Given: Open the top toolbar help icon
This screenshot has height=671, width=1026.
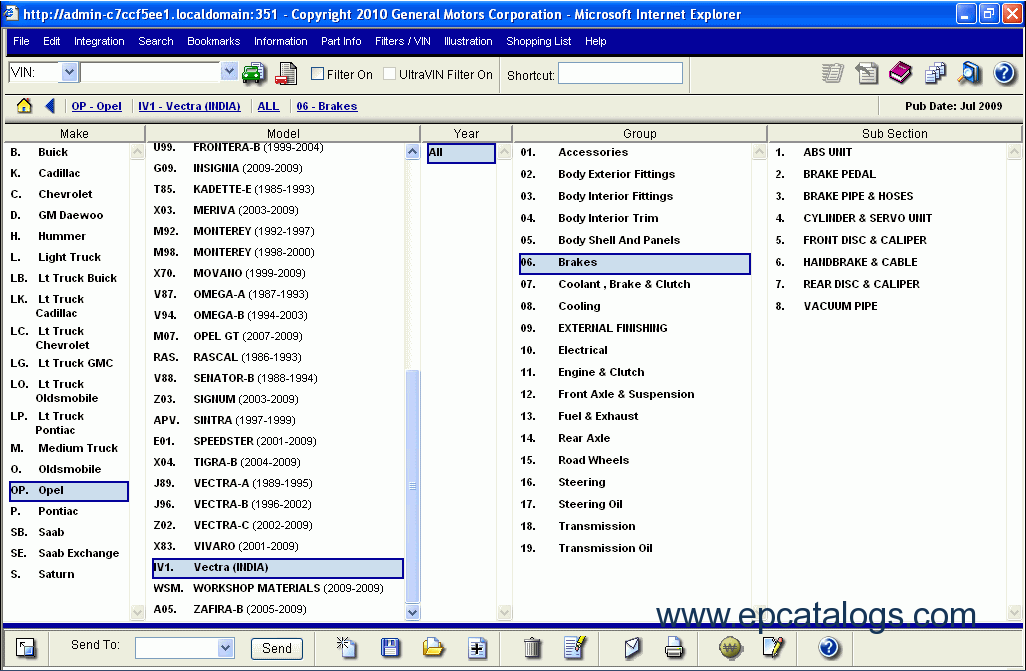Looking at the screenshot, I should pos(1004,73).
